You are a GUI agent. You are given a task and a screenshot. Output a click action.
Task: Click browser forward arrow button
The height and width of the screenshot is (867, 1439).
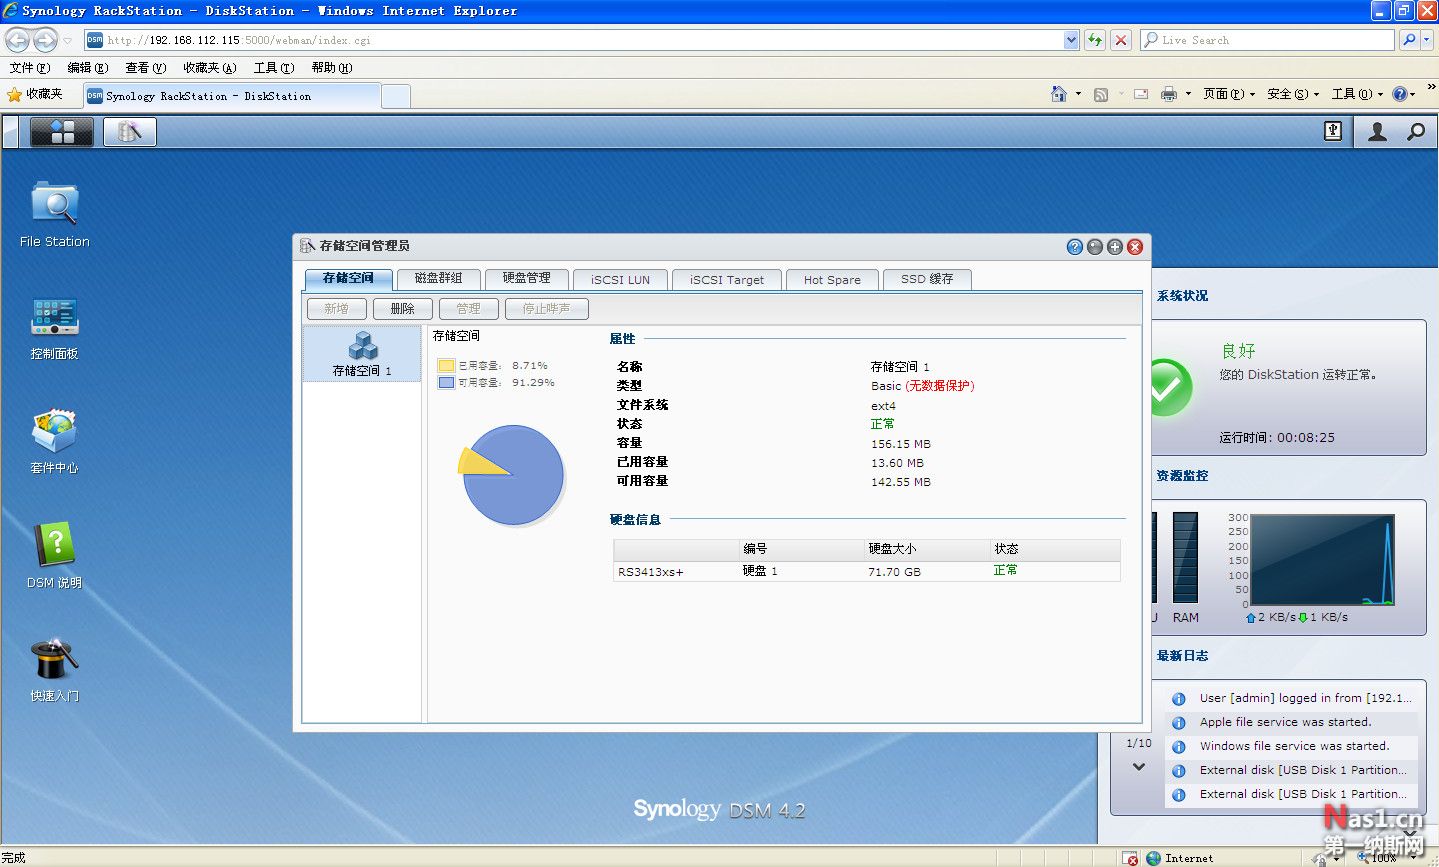tap(45, 40)
